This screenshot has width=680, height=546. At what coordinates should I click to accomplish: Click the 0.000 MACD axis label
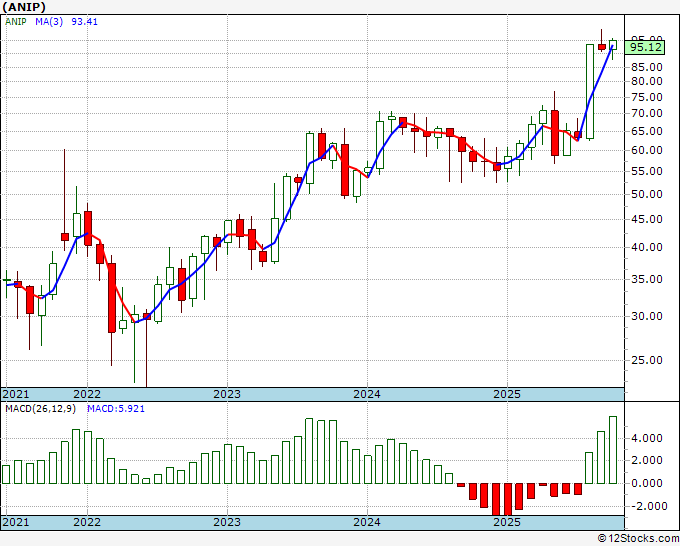coord(647,483)
